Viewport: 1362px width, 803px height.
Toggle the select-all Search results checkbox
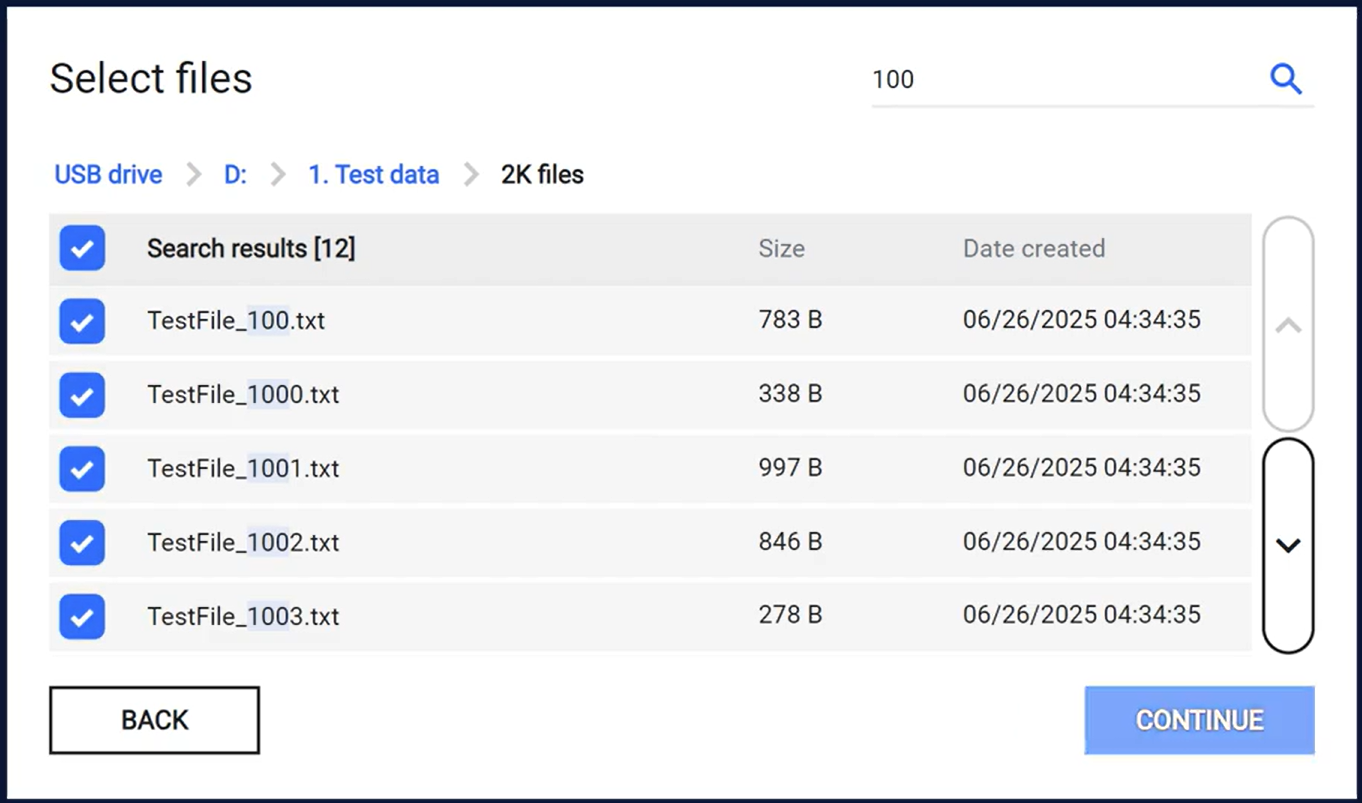(82, 248)
